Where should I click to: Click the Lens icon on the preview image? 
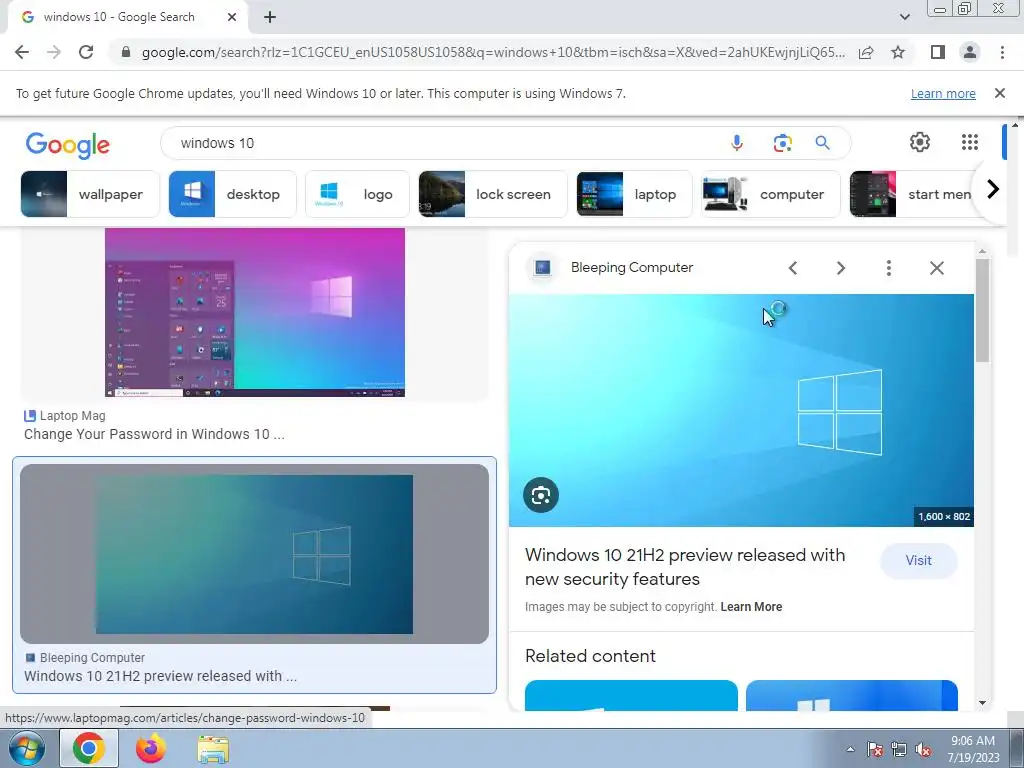[541, 495]
